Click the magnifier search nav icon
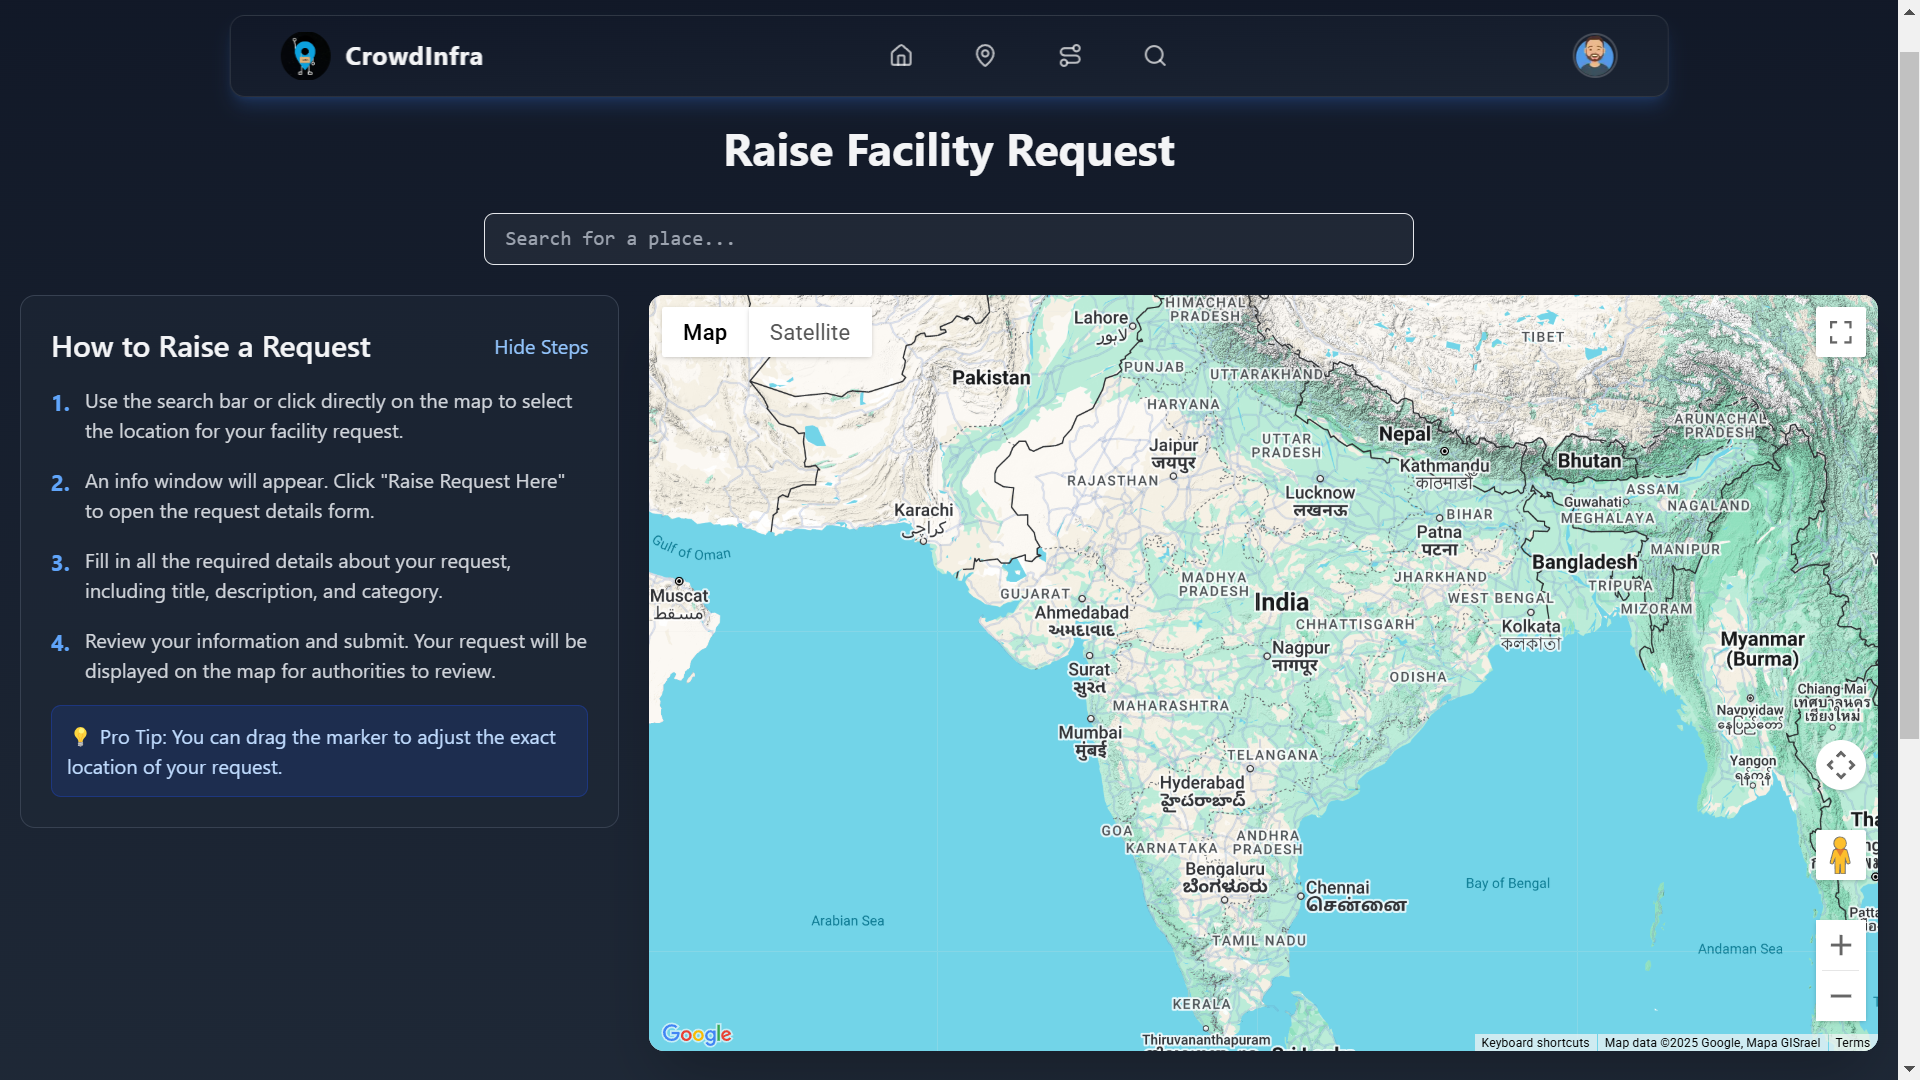This screenshot has height=1080, width=1920. (x=1155, y=56)
